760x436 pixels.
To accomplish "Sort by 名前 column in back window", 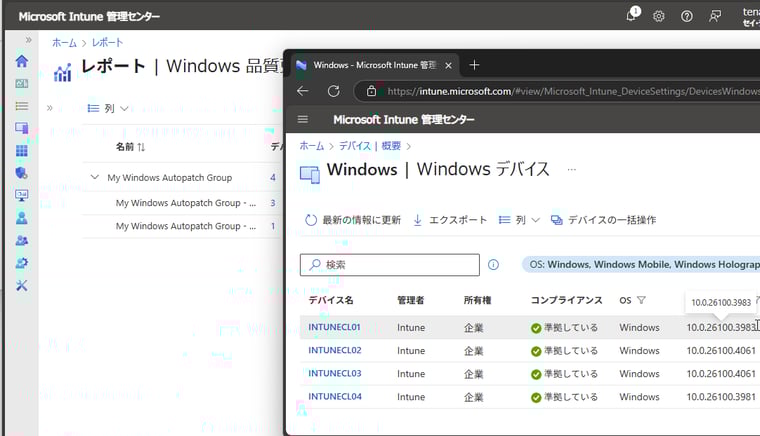I will coord(130,147).
